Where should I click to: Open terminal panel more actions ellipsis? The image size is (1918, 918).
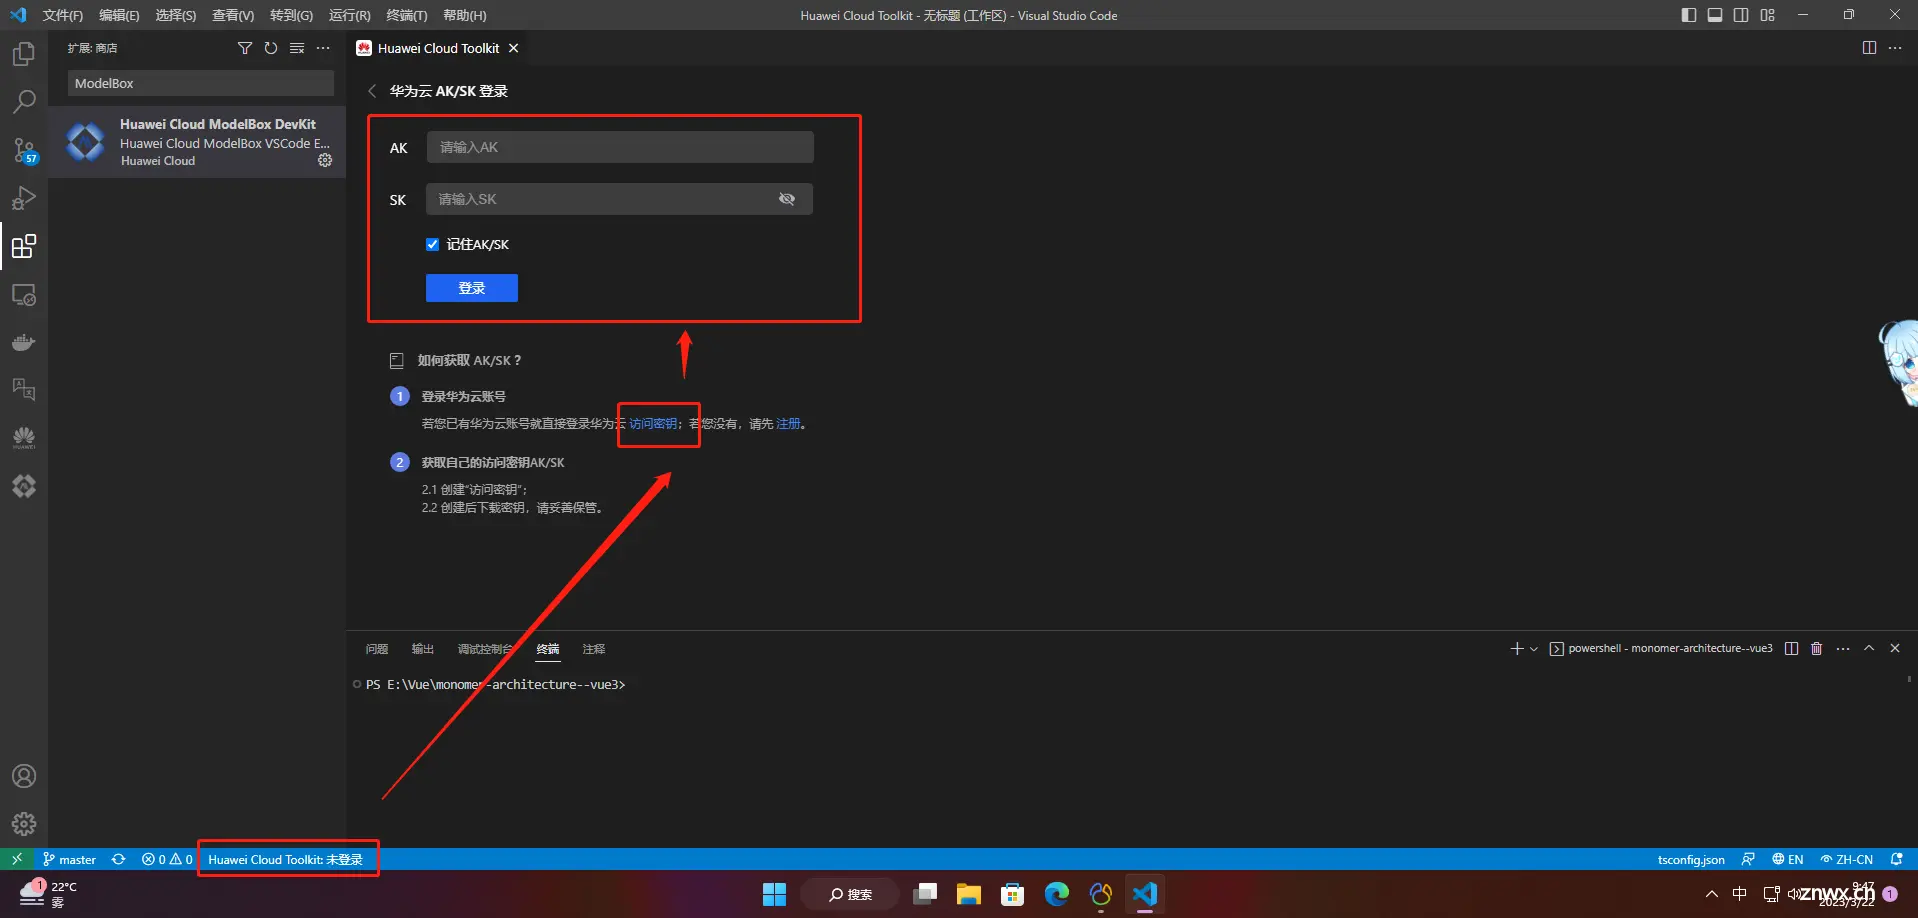tap(1843, 649)
